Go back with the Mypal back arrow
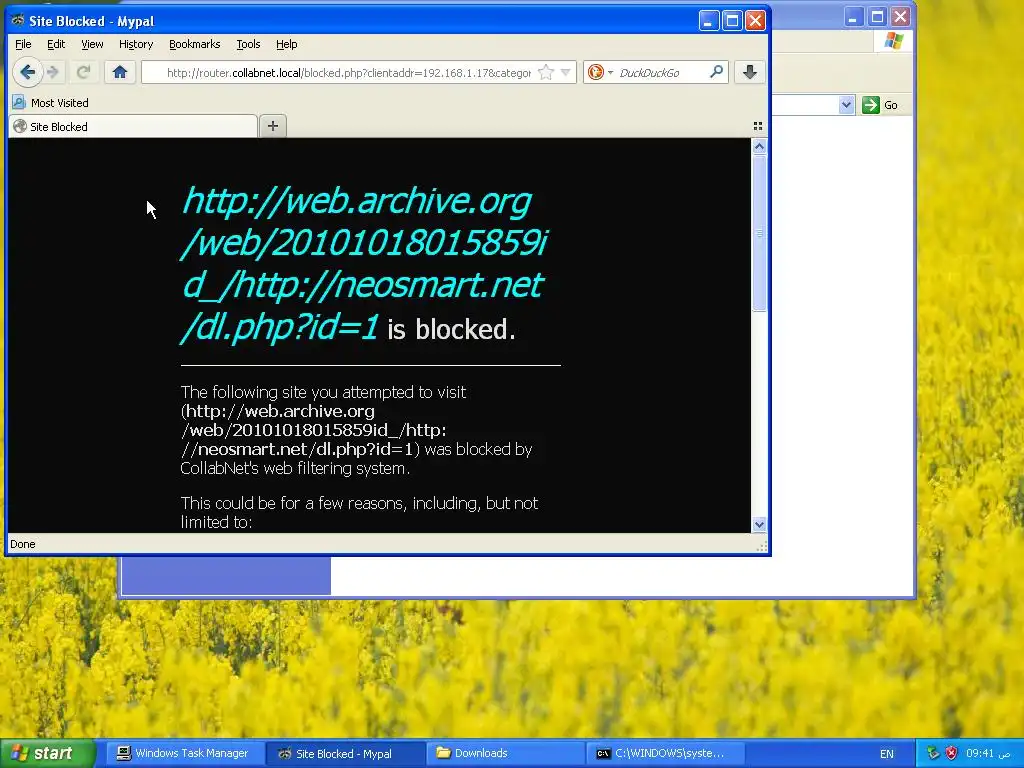Screen dimensions: 1024x768 27,72
